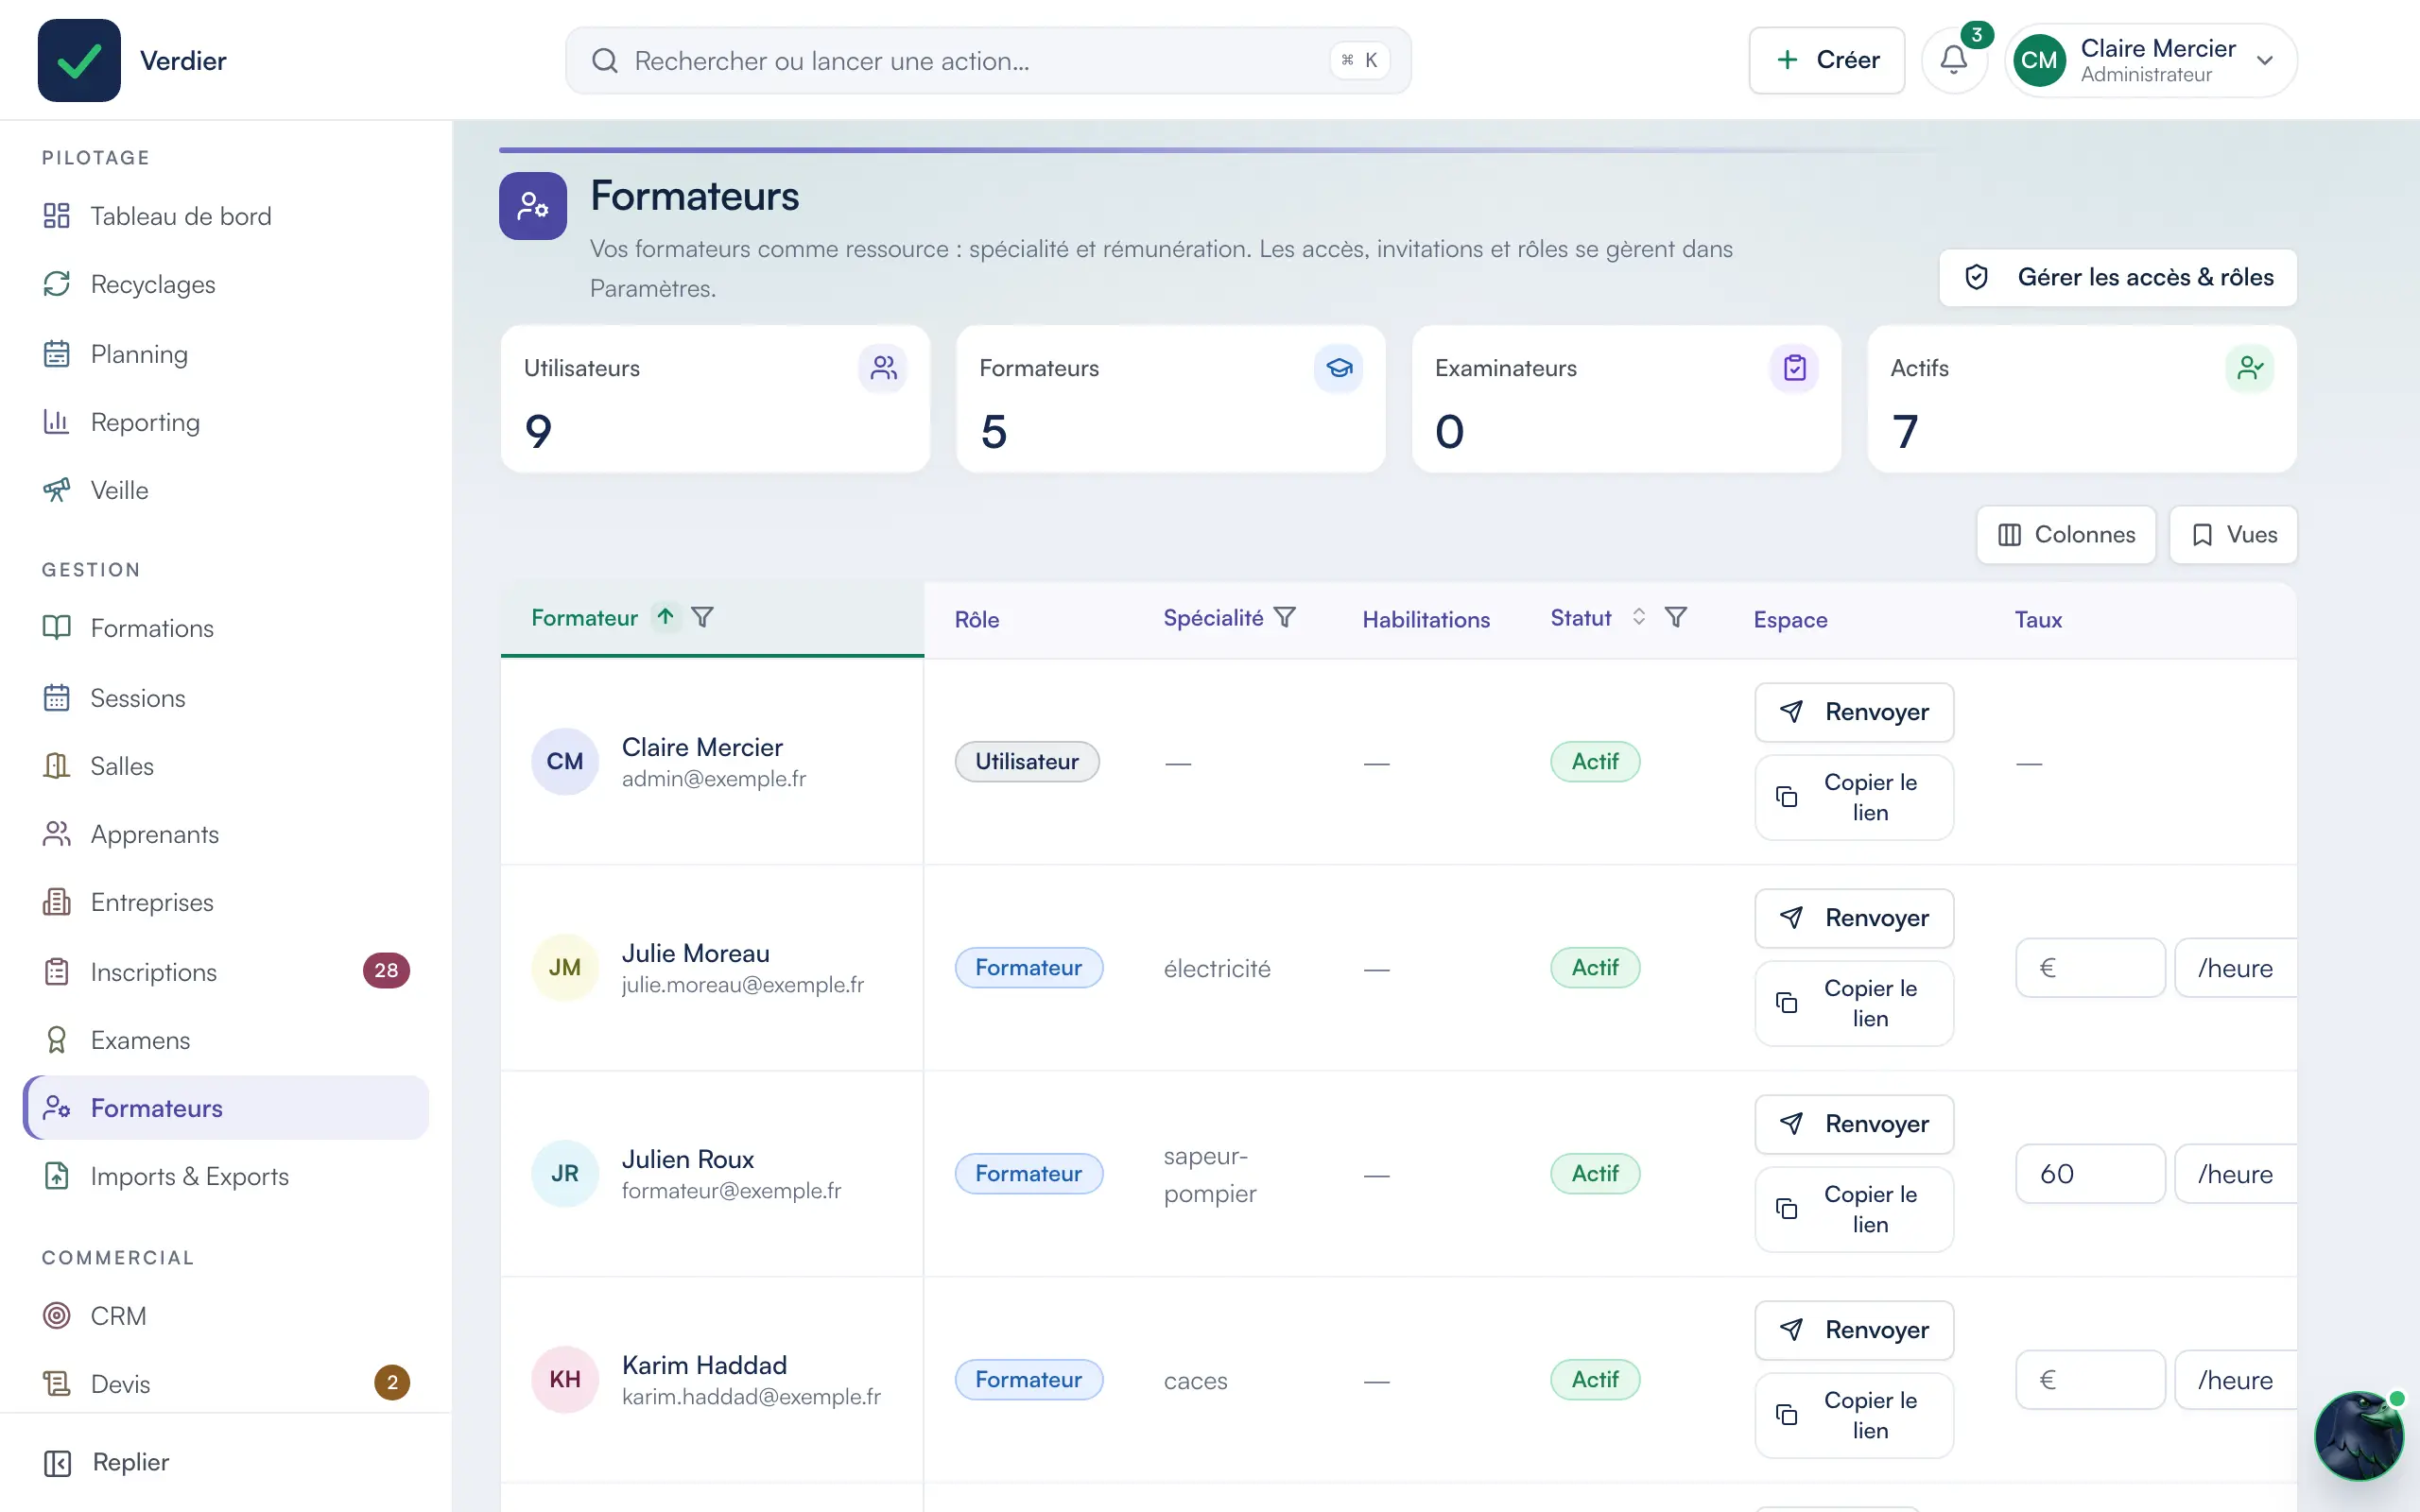The width and height of the screenshot is (2420, 1512).
Task: Navigate to Inscriptions with 28 badge
Action: click(x=226, y=971)
